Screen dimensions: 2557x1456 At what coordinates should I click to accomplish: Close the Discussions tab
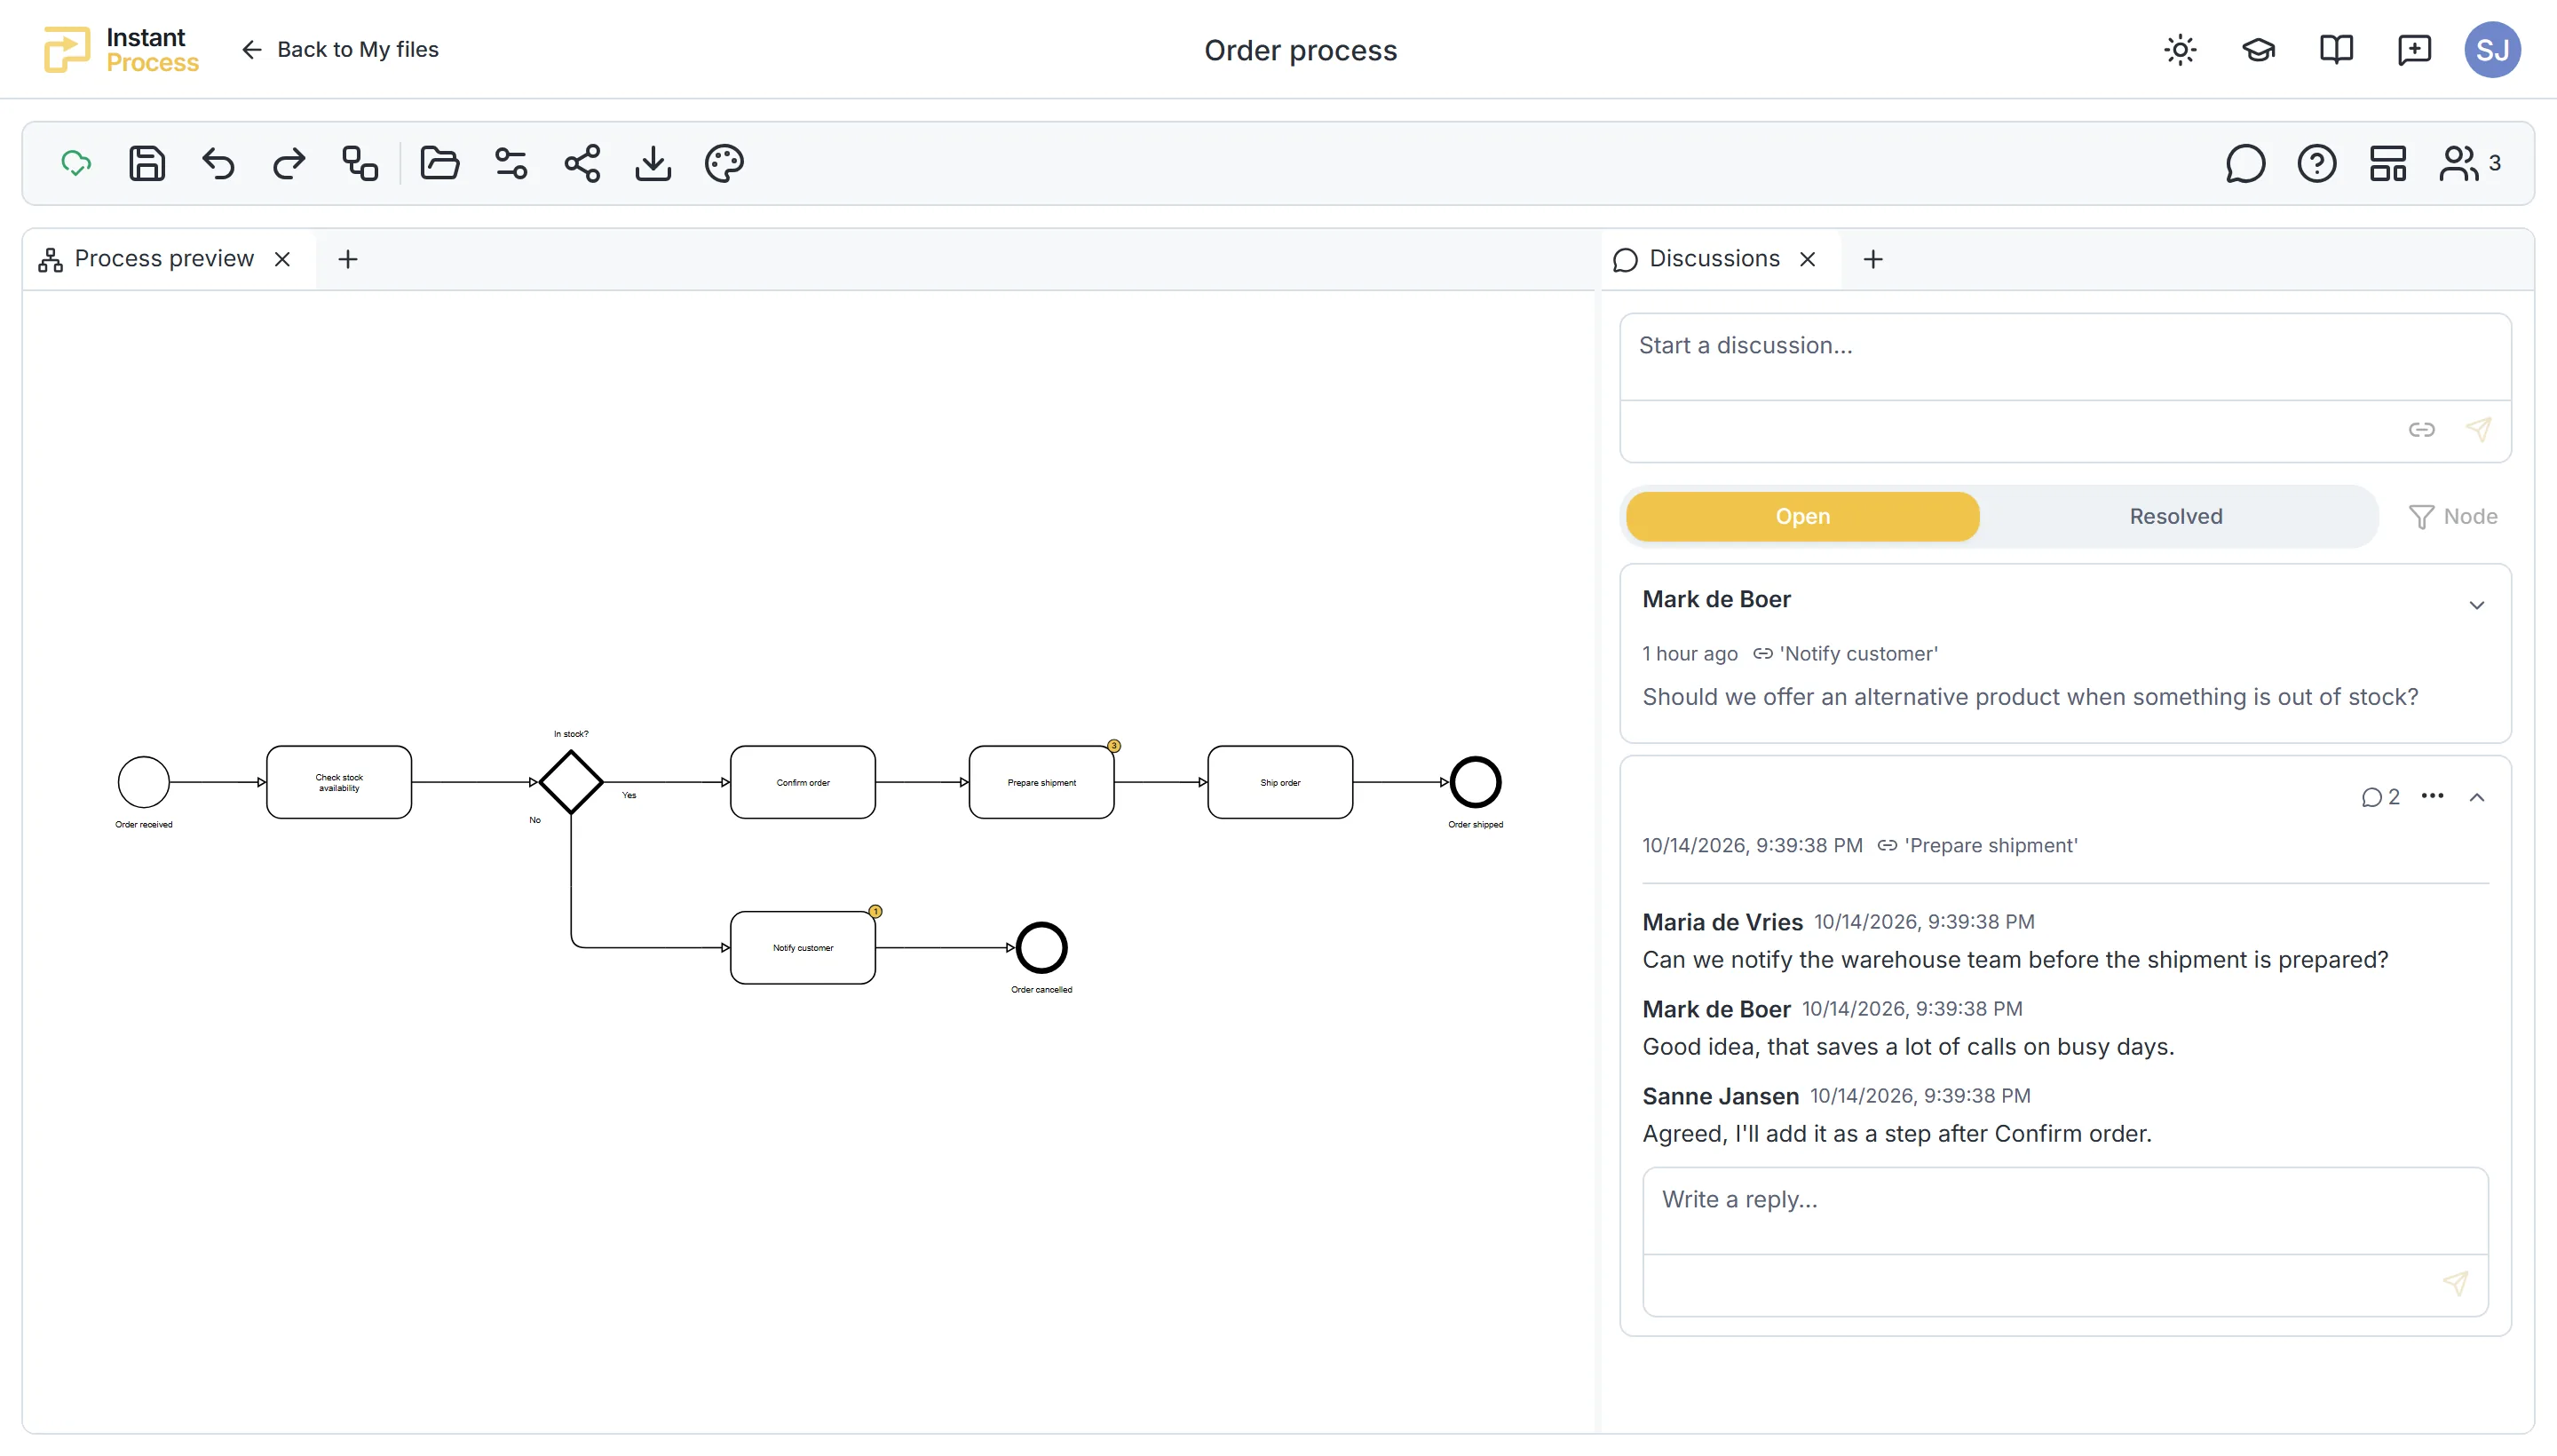[x=1807, y=259]
